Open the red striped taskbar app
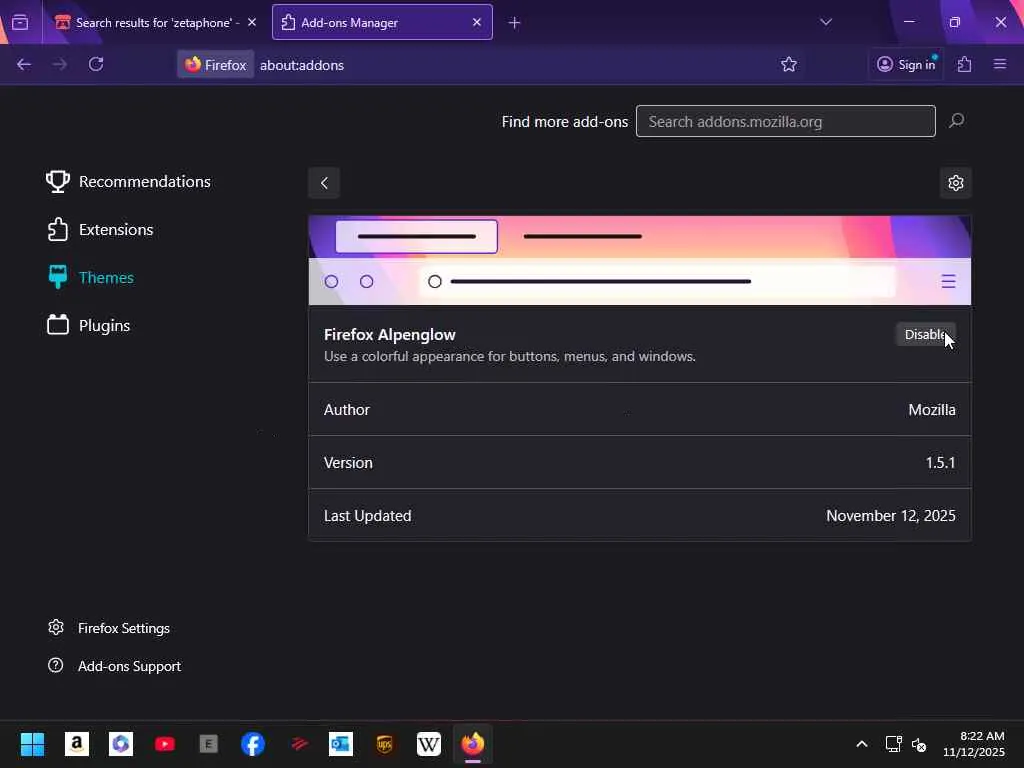The height and width of the screenshot is (768, 1024). pyautogui.click(x=300, y=744)
